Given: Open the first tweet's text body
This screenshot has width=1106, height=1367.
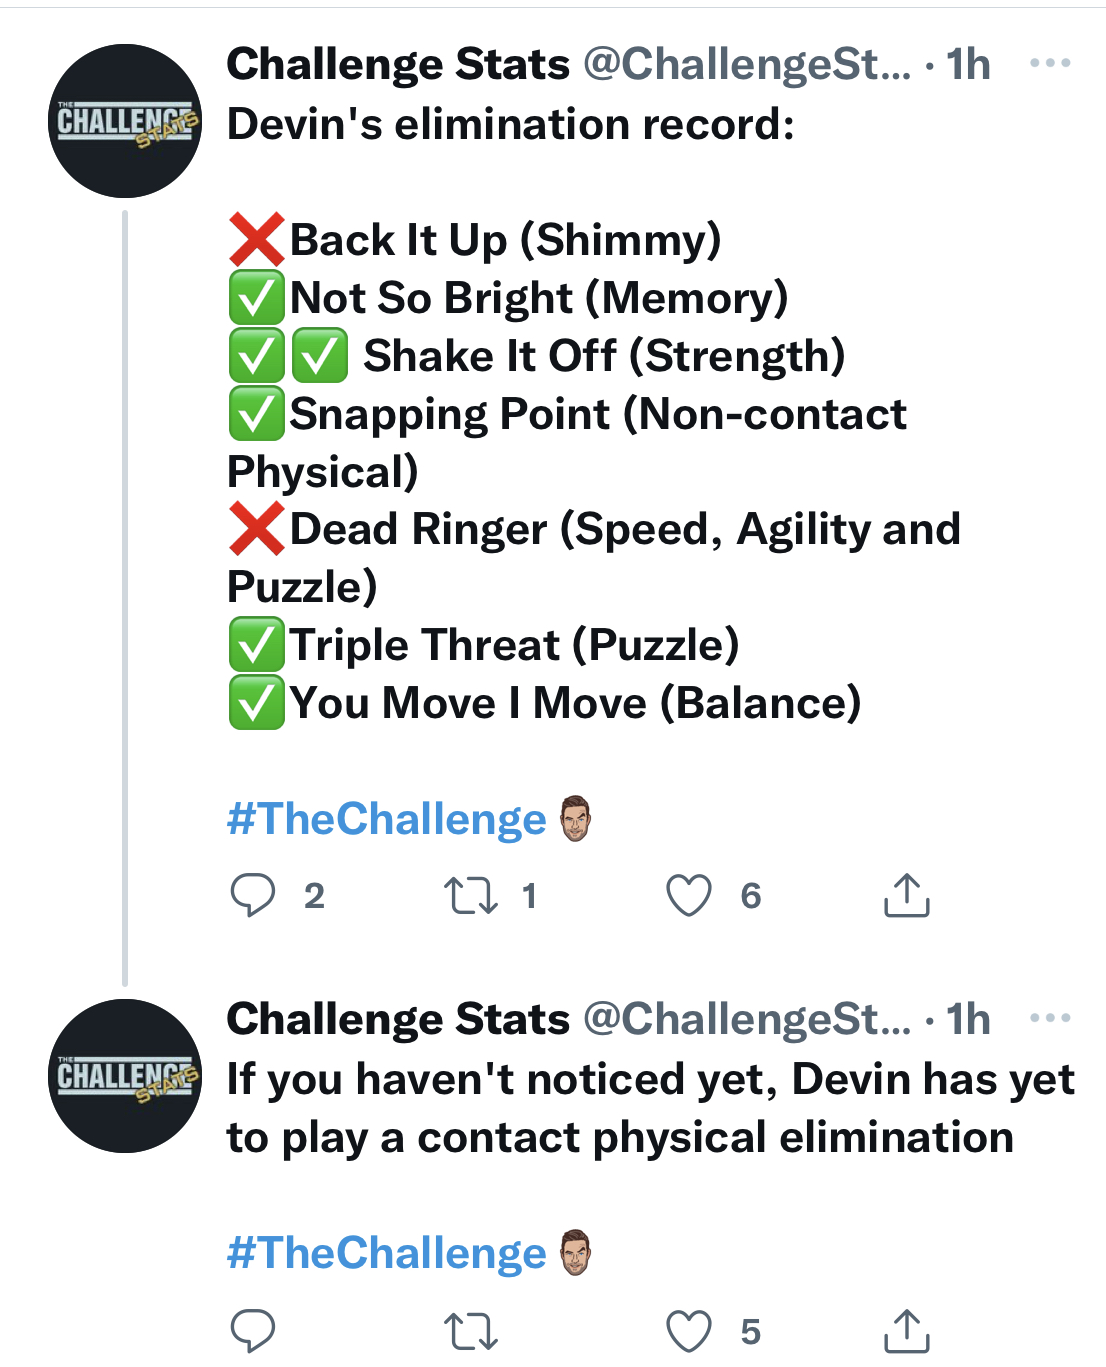Looking at the screenshot, I should (594, 414).
